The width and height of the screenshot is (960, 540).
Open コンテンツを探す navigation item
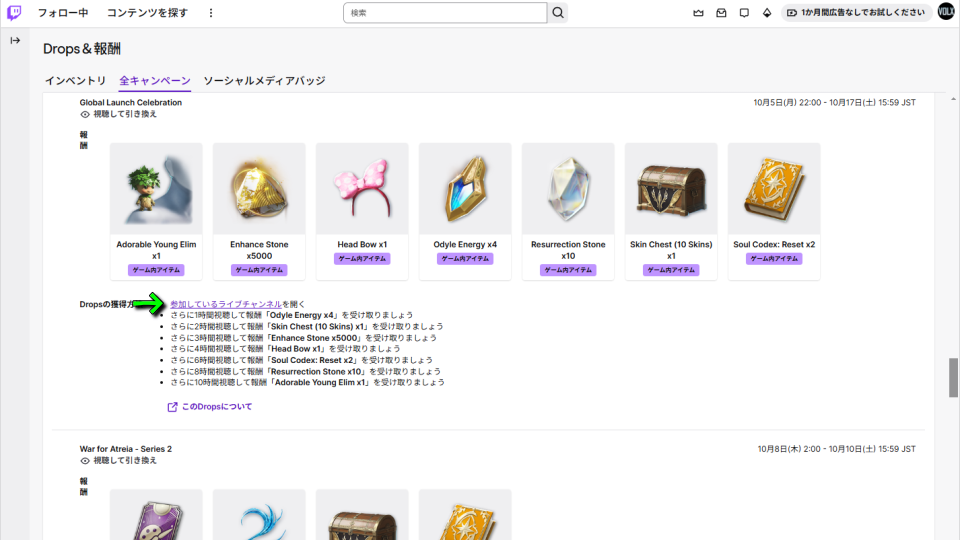tap(147, 13)
